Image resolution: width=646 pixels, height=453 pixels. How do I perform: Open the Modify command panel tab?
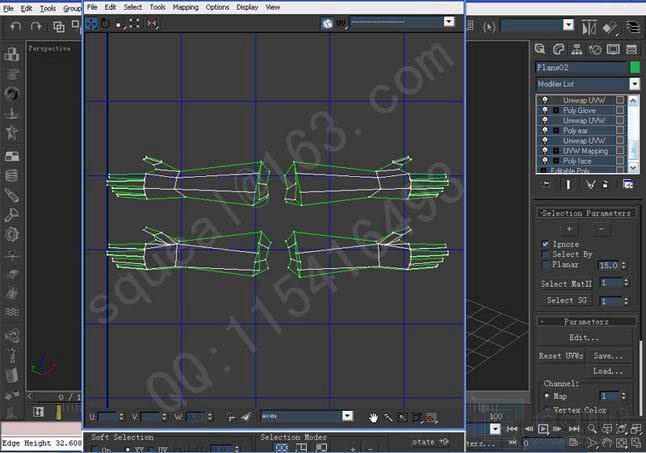(x=558, y=49)
